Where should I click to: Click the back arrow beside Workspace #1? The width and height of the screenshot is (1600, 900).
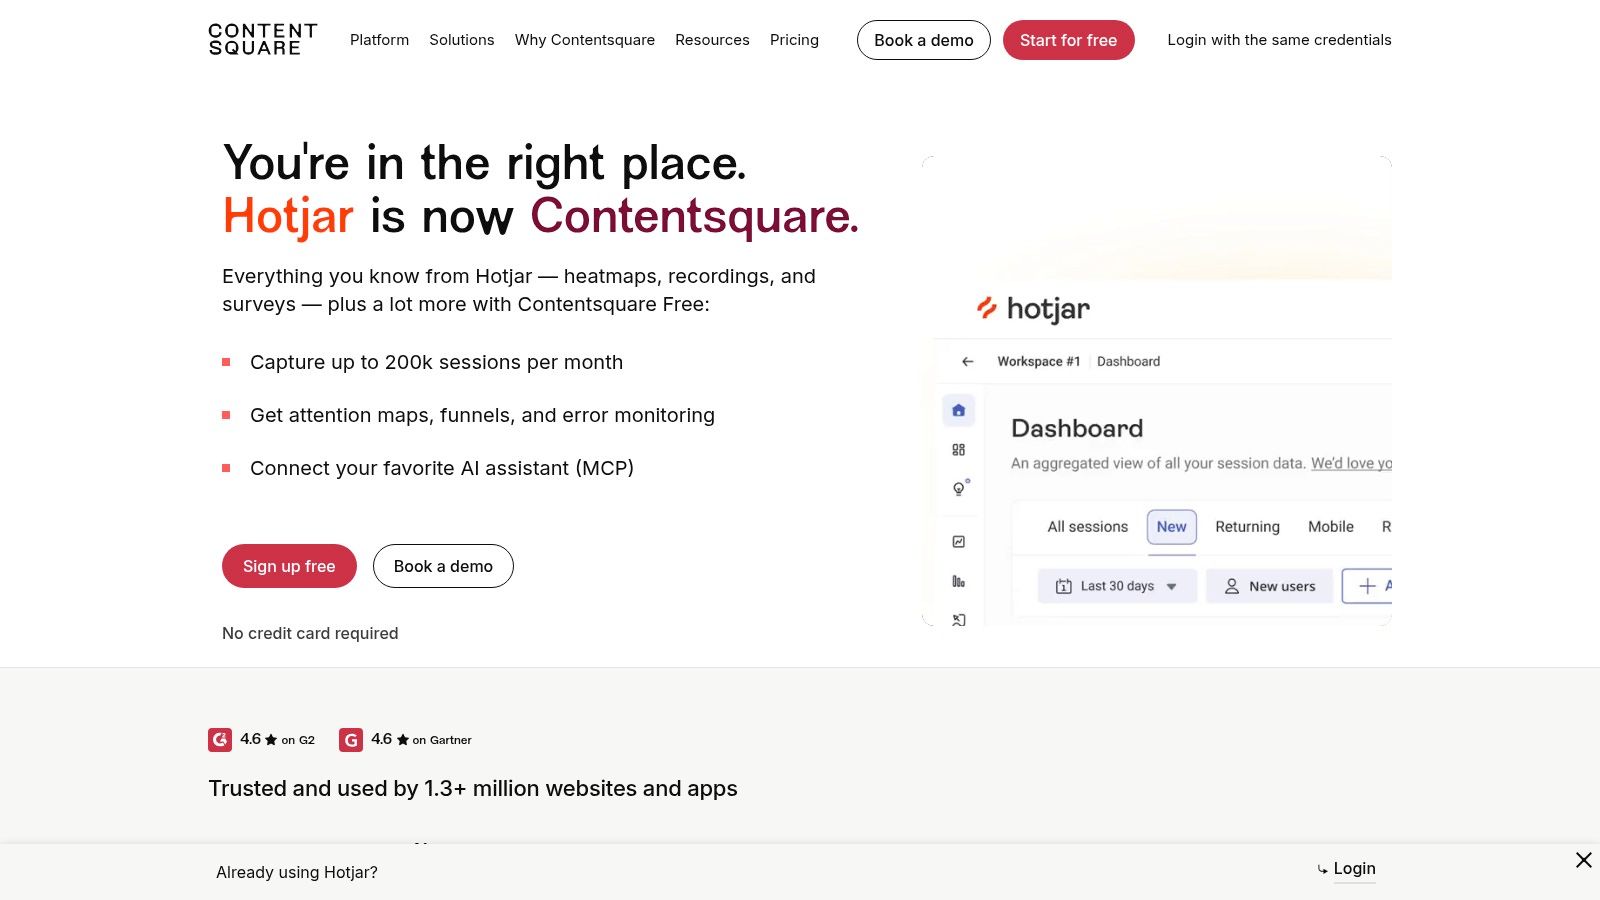[x=967, y=362]
